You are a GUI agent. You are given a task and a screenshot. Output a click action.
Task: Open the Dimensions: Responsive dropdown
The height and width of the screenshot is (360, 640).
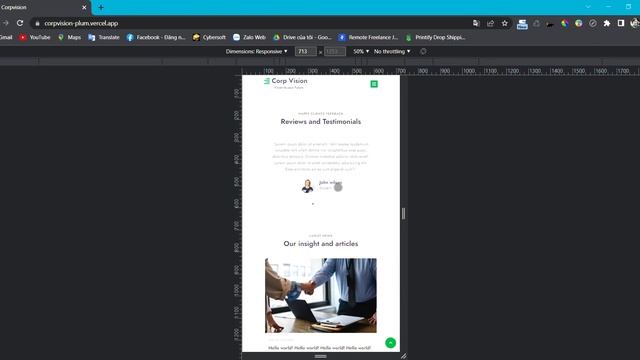click(256, 51)
